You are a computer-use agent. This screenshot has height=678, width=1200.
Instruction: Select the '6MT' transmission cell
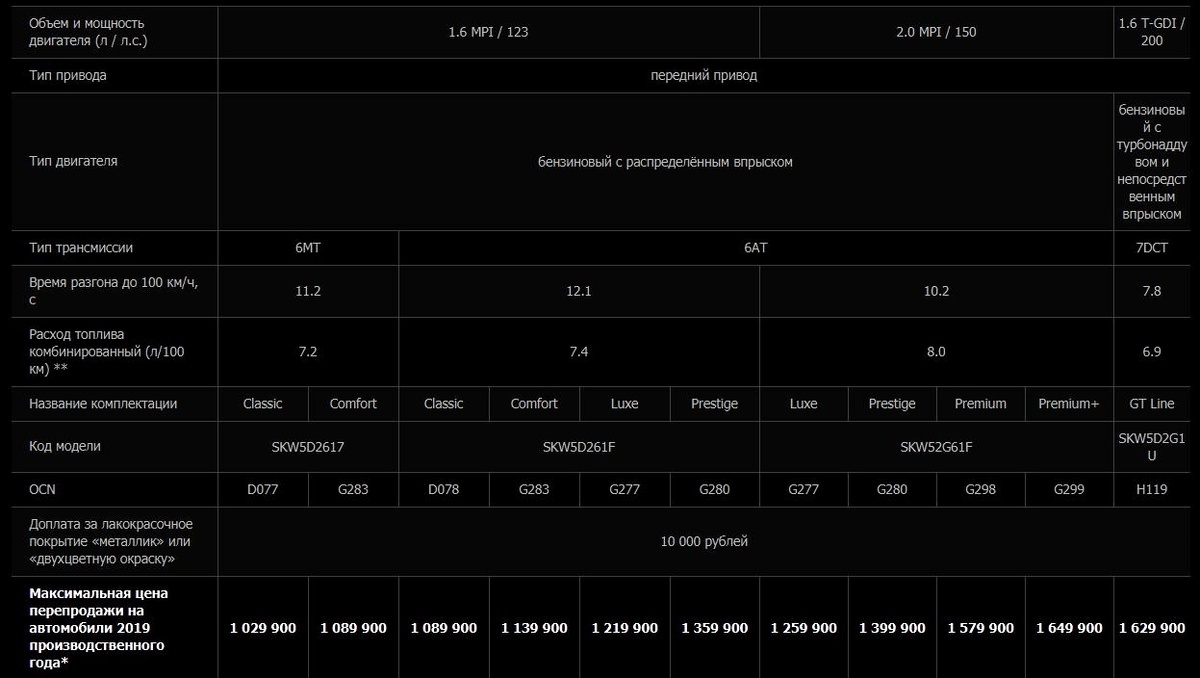tap(308, 248)
